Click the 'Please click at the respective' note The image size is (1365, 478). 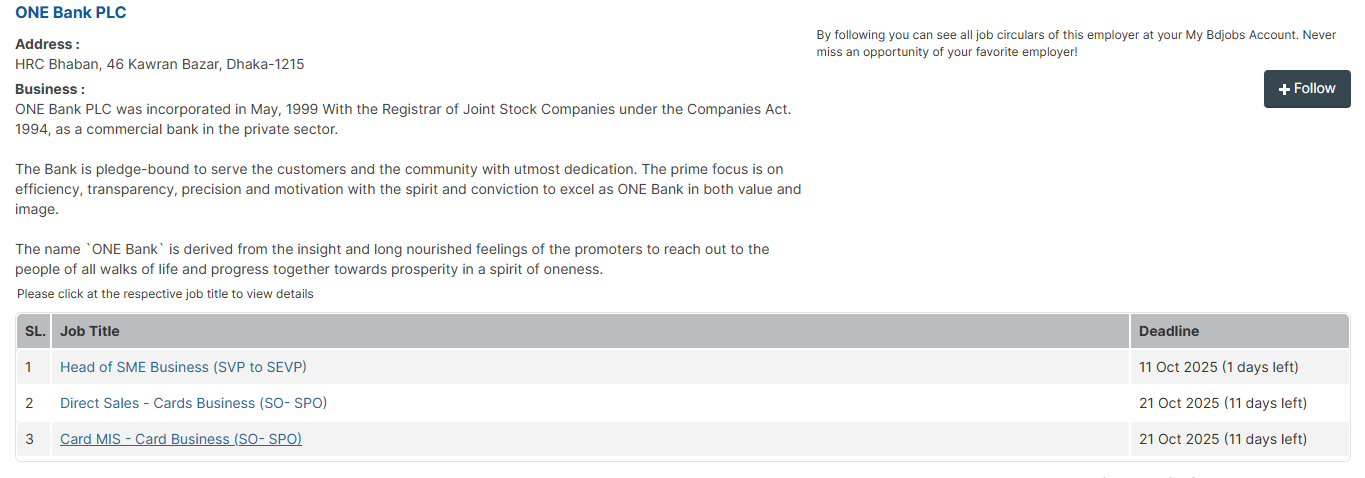[x=165, y=294]
